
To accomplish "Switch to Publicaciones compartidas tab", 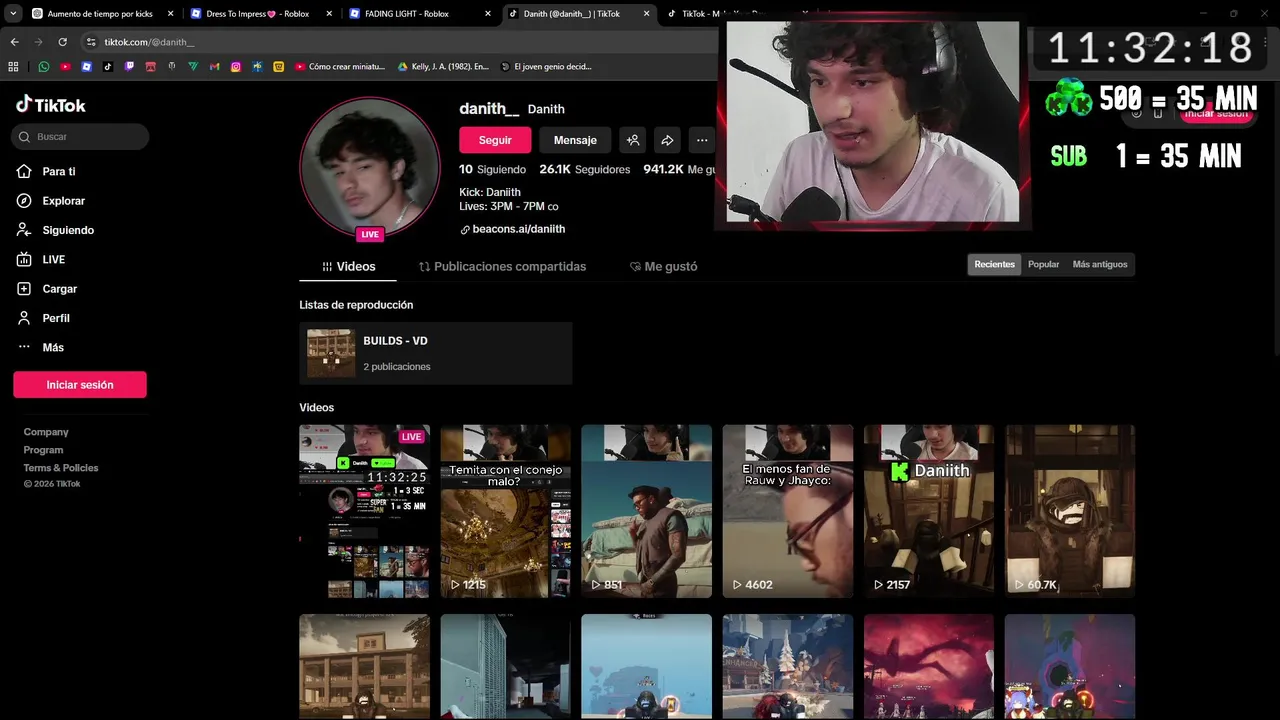I will (502, 267).
